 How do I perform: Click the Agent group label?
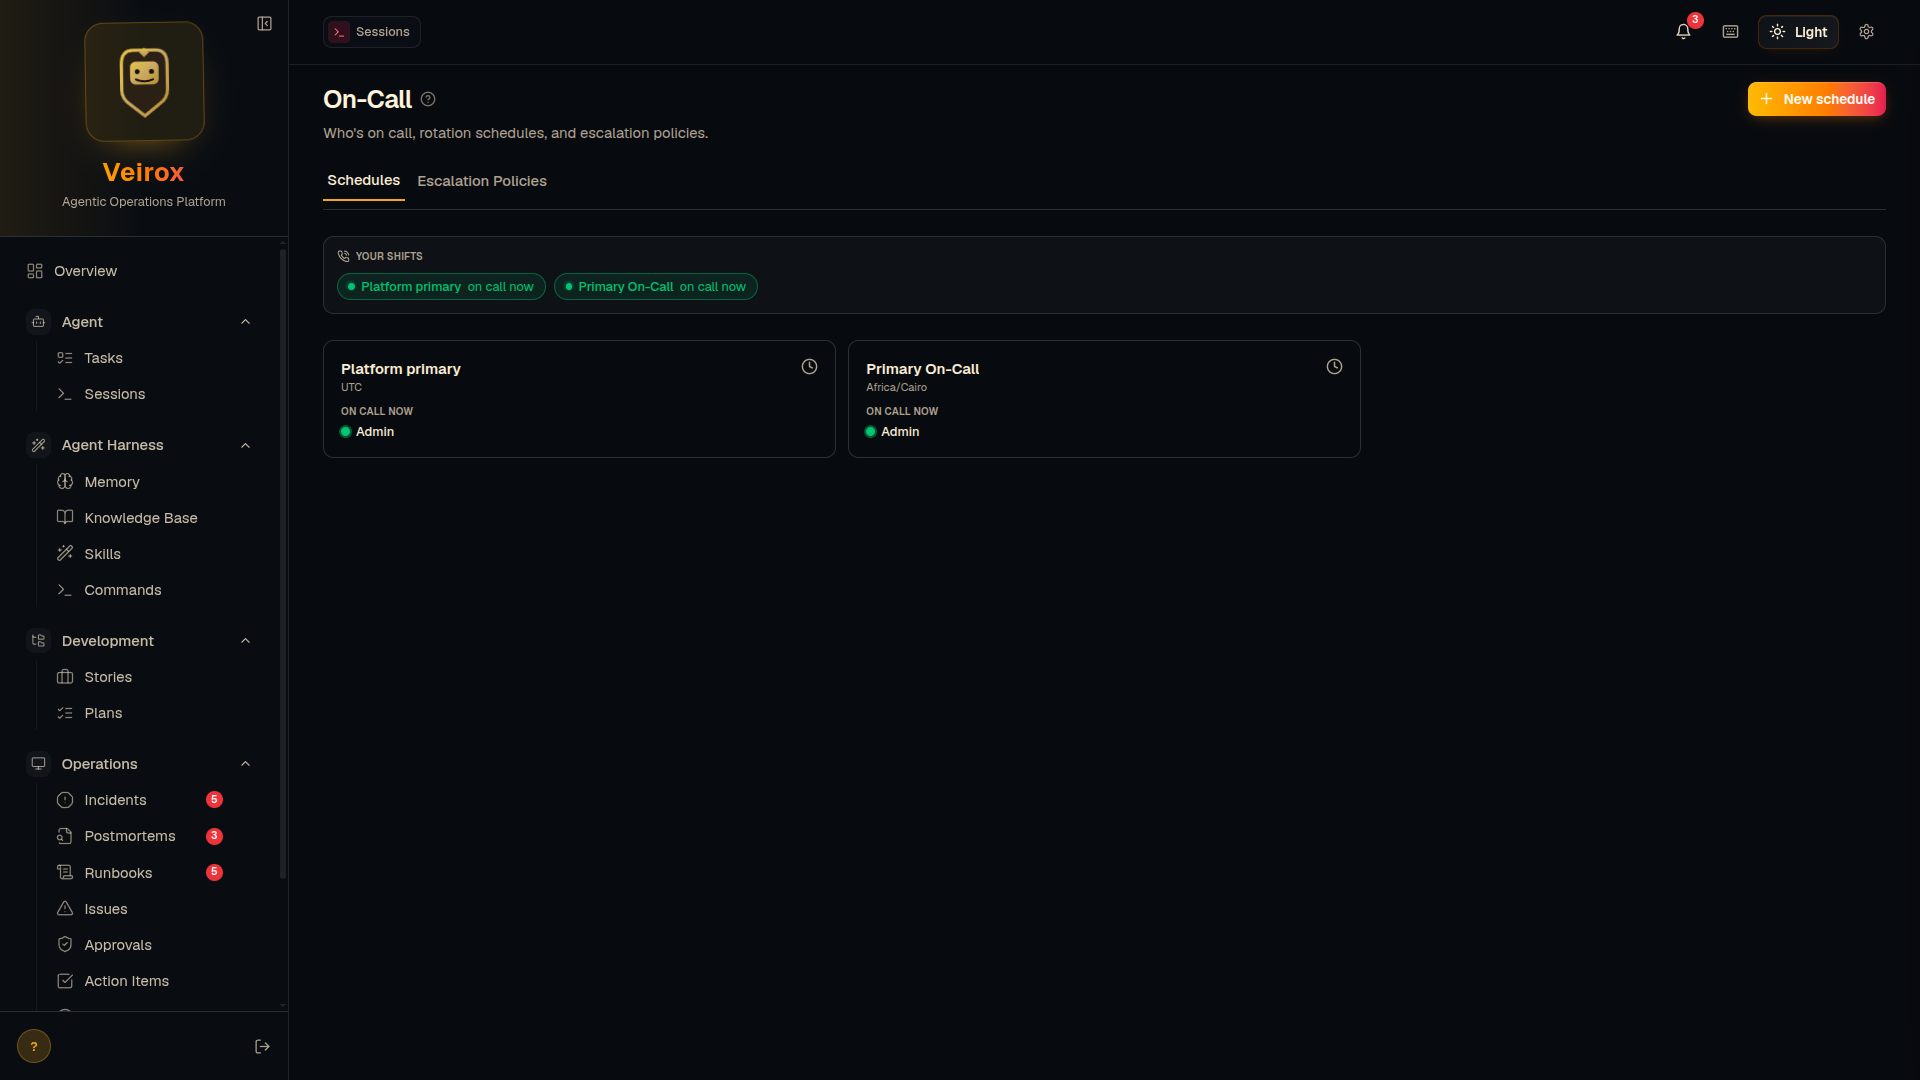point(82,322)
